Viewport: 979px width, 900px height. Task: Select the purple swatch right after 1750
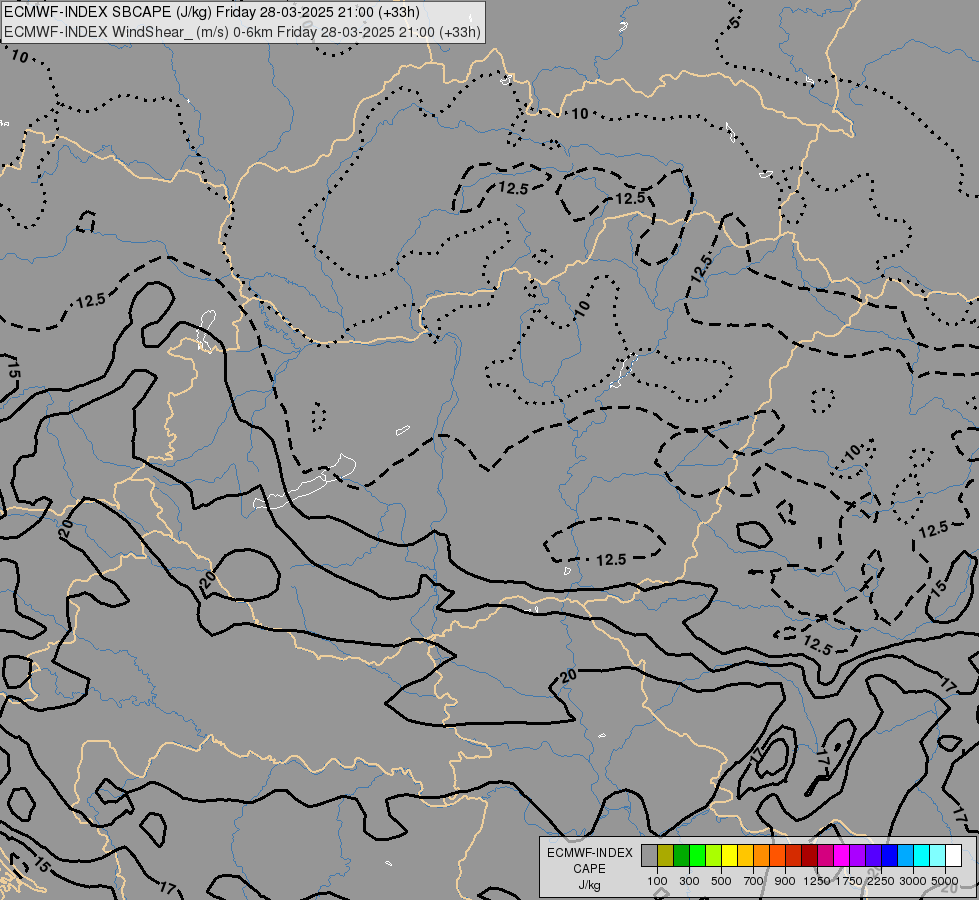(857, 856)
